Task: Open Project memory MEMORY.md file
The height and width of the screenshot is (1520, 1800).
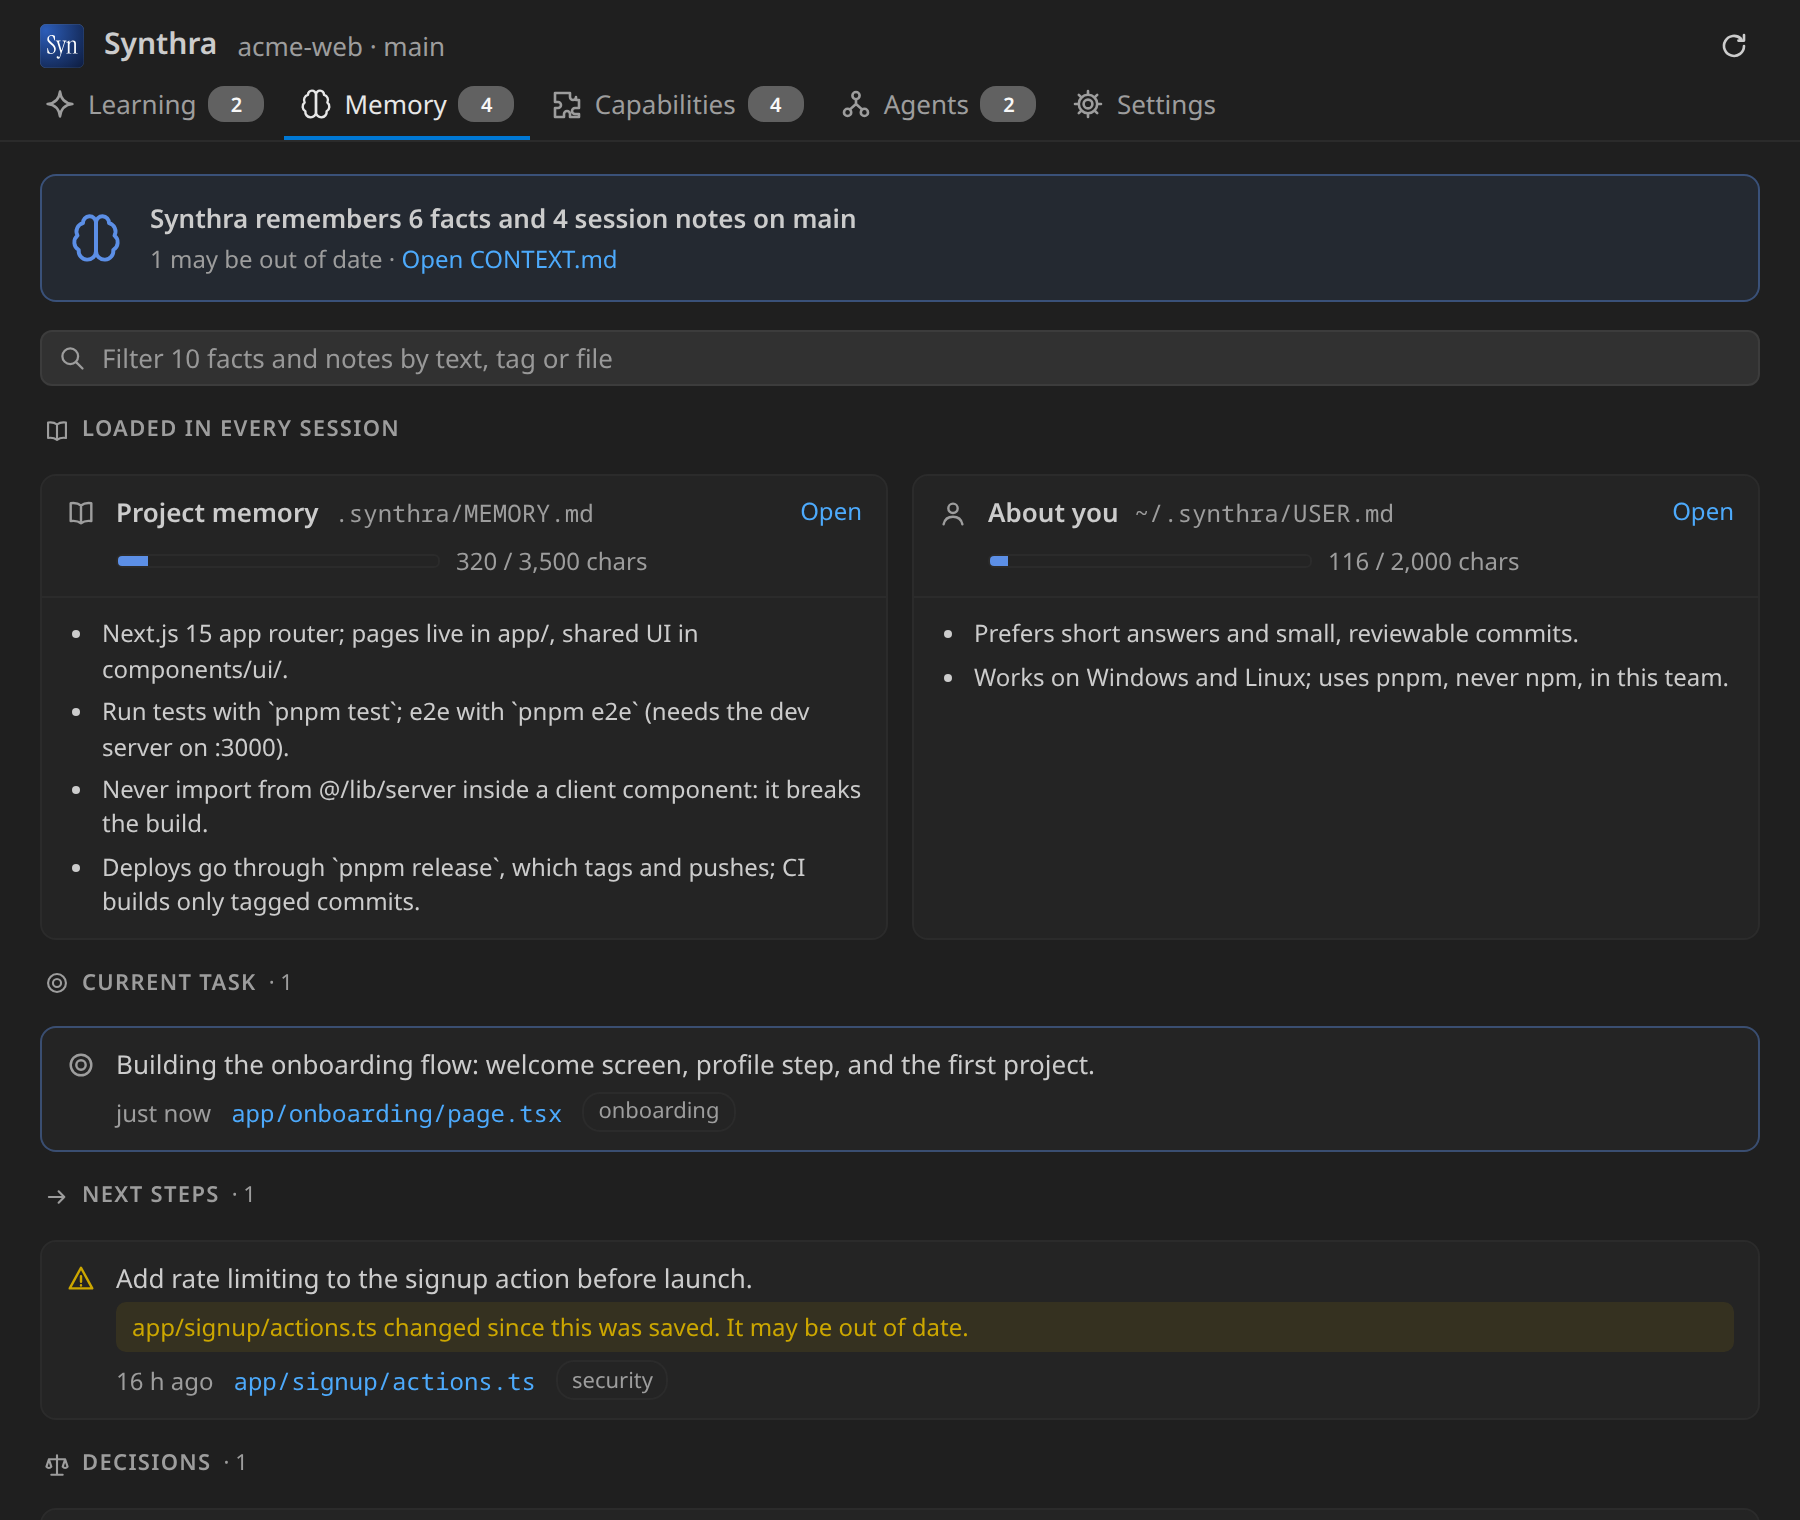Action: 831,512
